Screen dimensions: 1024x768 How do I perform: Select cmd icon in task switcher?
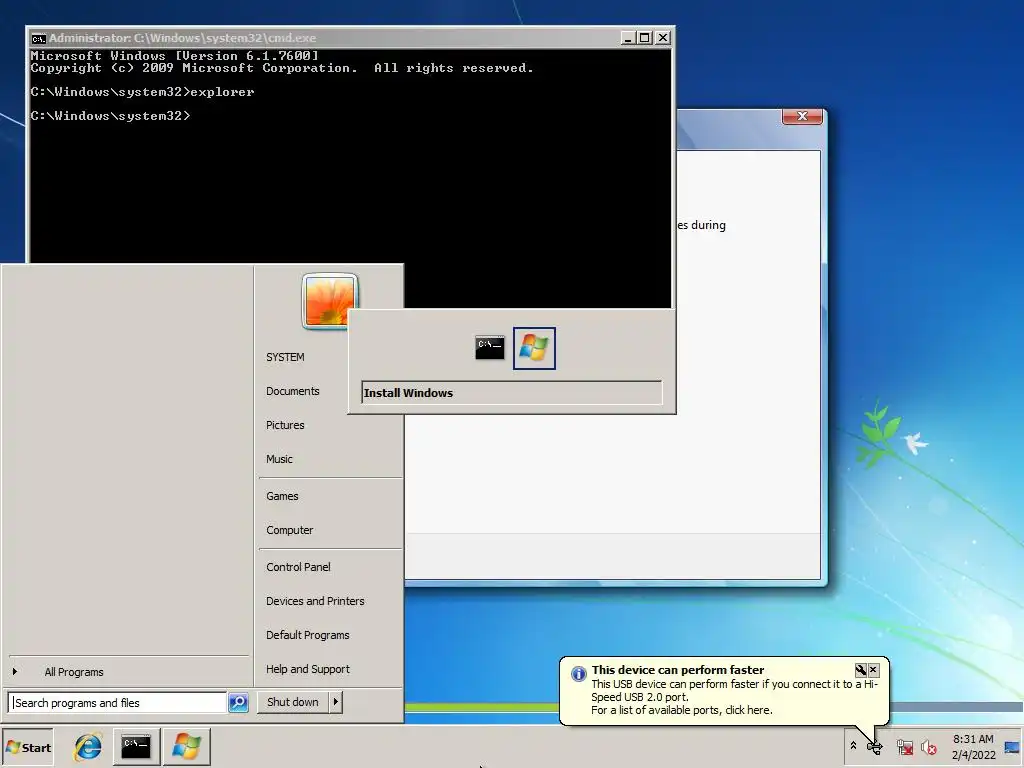[490, 347]
